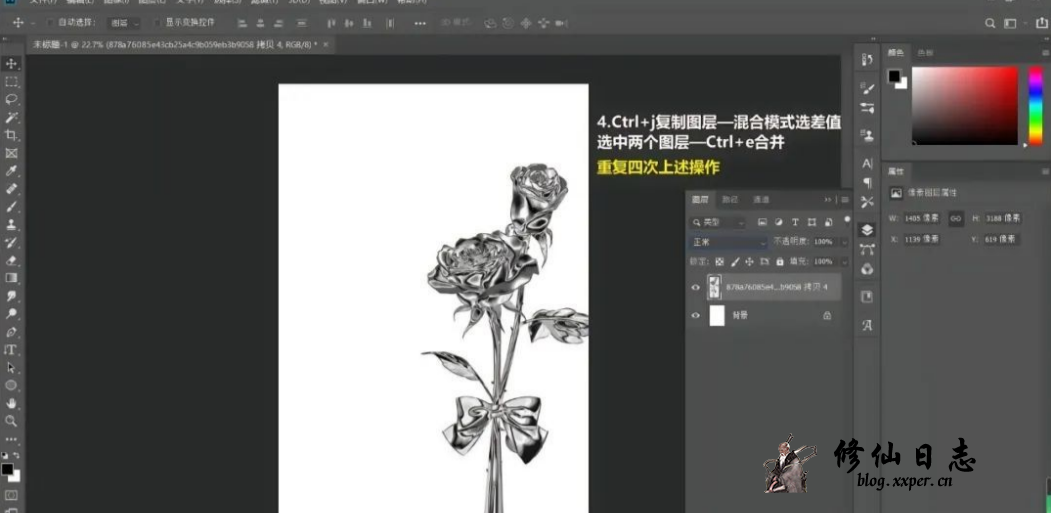This screenshot has height=513, width=1051.
Task: Select the Hand tool
Action: pos(11,403)
